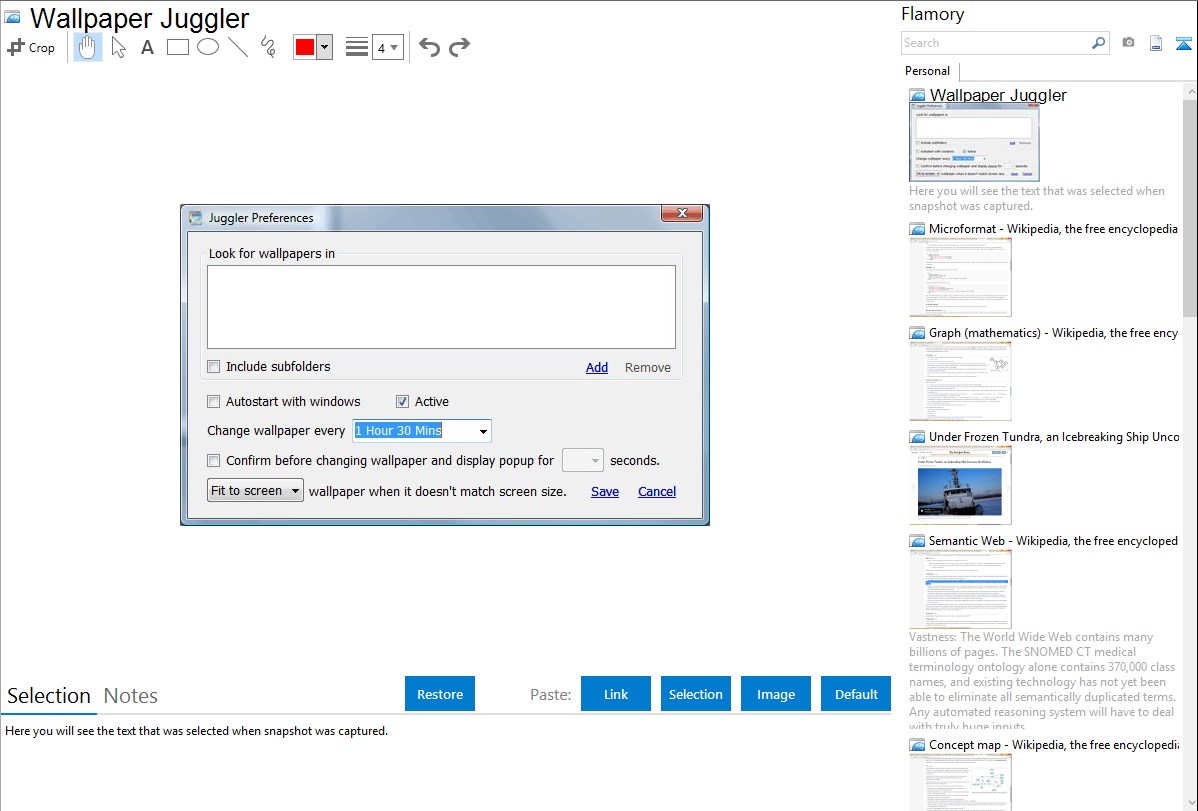Click the selection text area
Viewport: 1198px width, 811px height.
446,764
